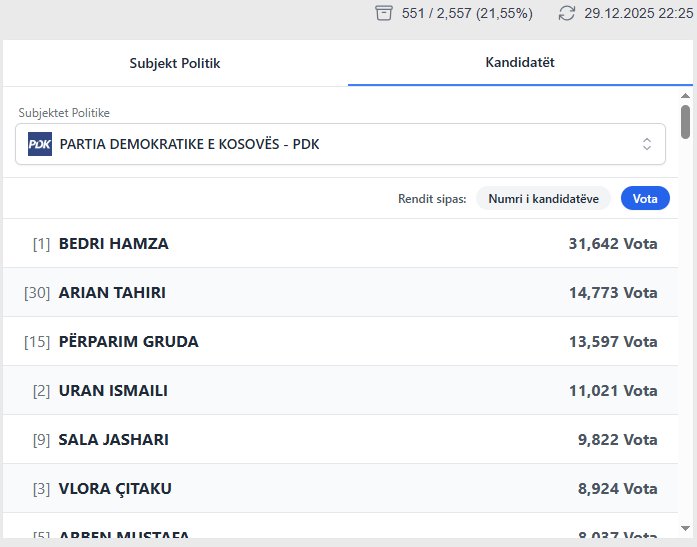
Task: Toggle sorting by Vota
Action: (645, 199)
